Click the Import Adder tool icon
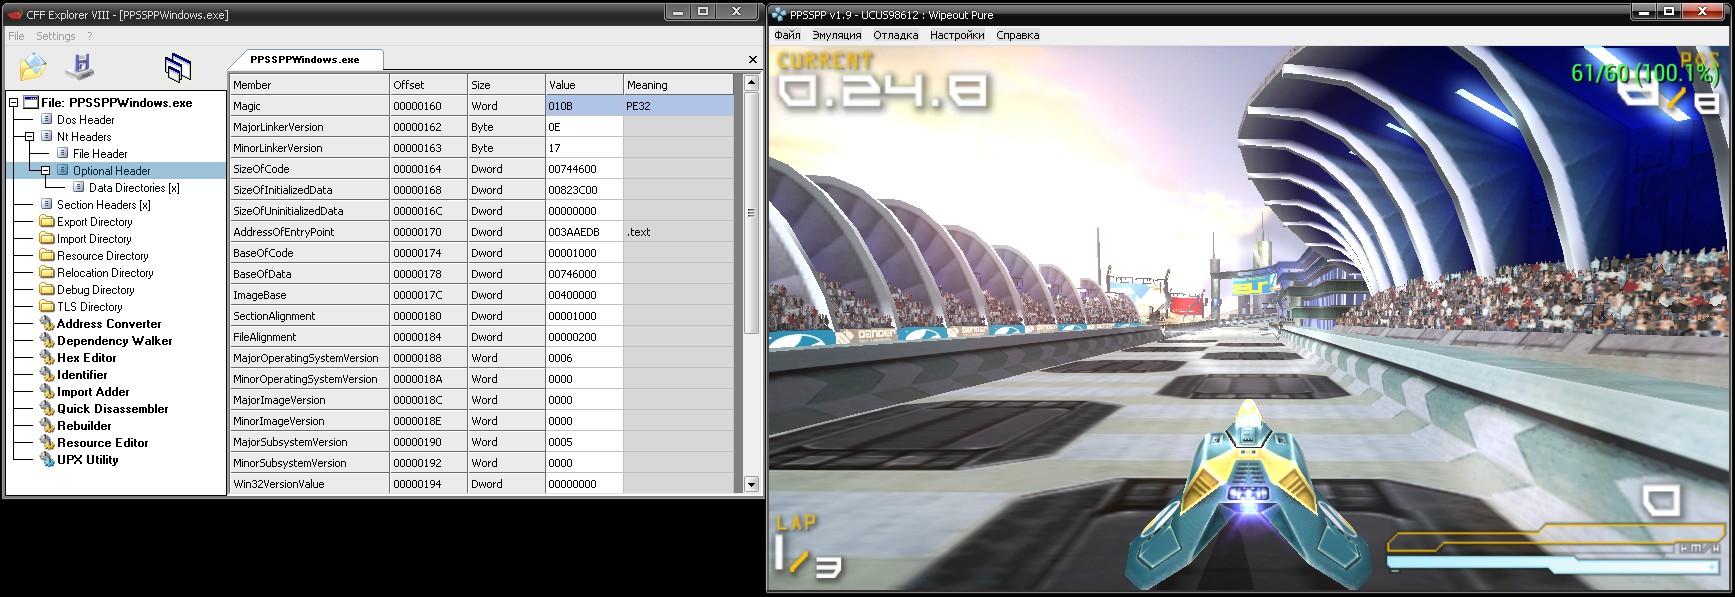Image resolution: width=1735 pixels, height=597 pixels. point(47,391)
